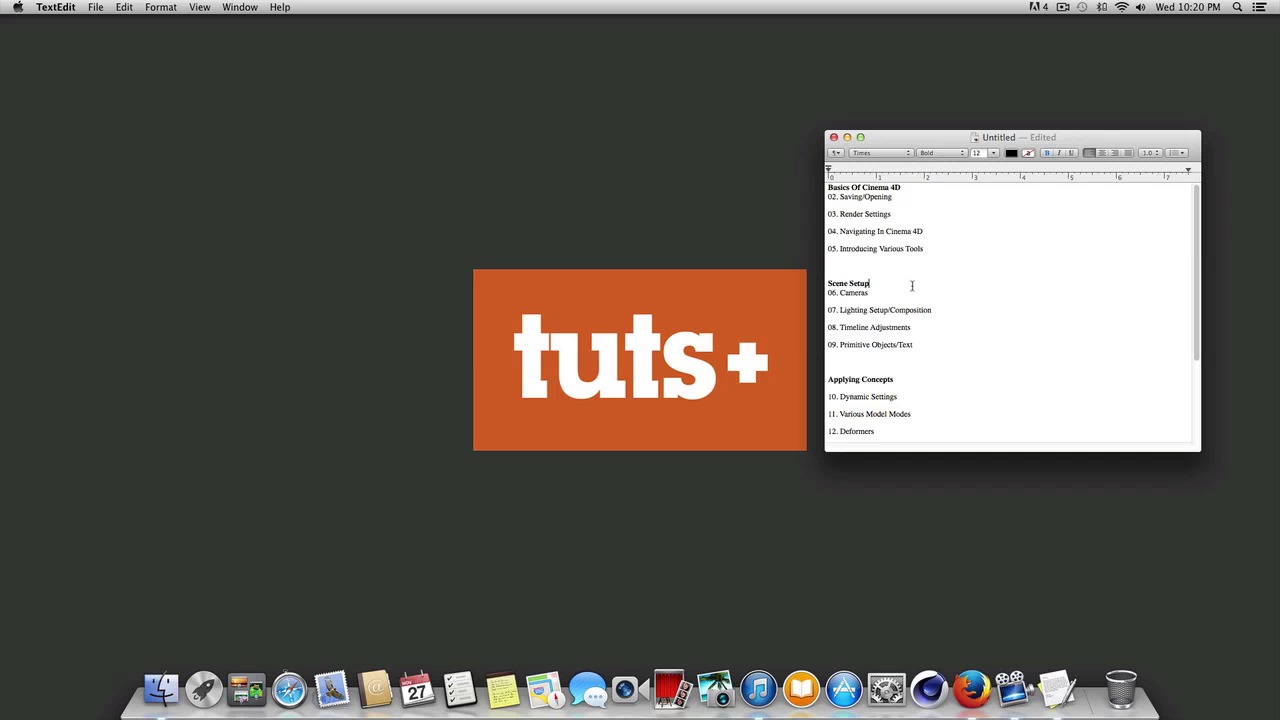Launch iTunes from the dock
Screen dimensions: 1280x720
(758, 689)
